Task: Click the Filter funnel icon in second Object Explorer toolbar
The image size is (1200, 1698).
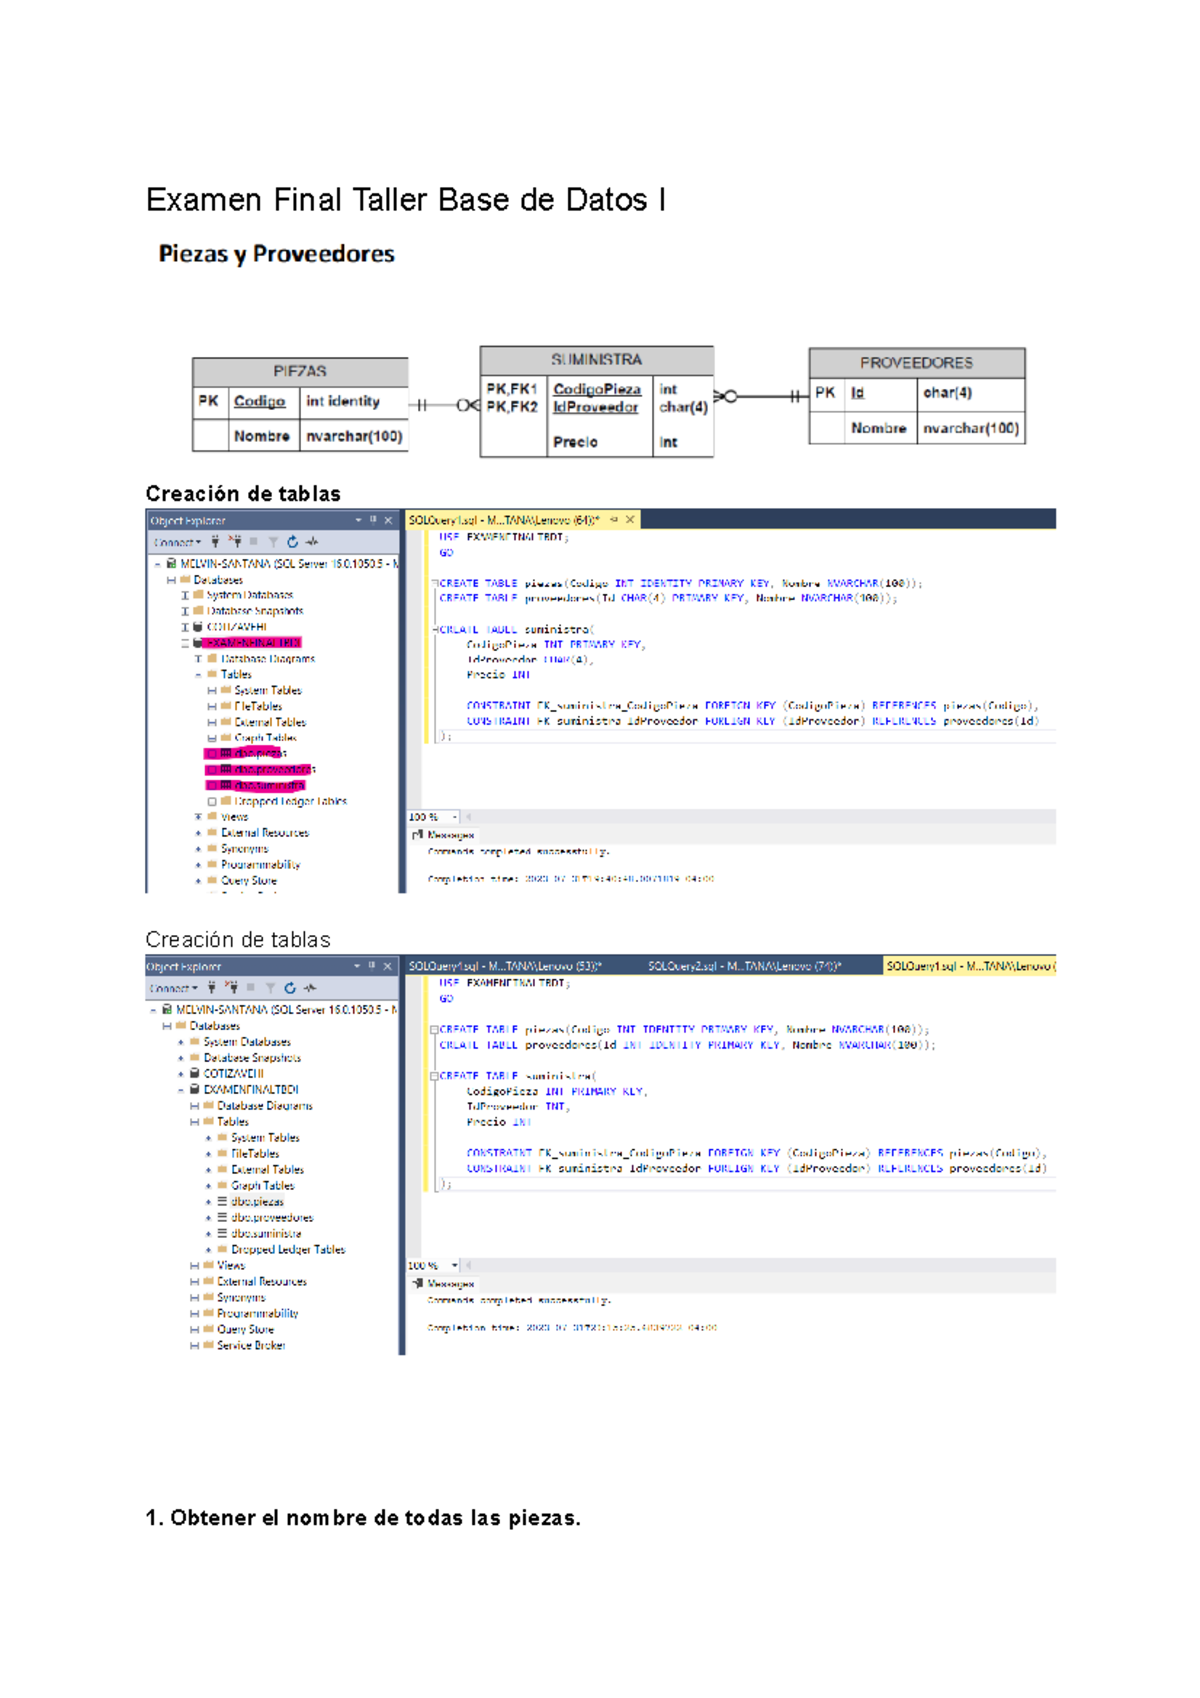Action: 270,988
